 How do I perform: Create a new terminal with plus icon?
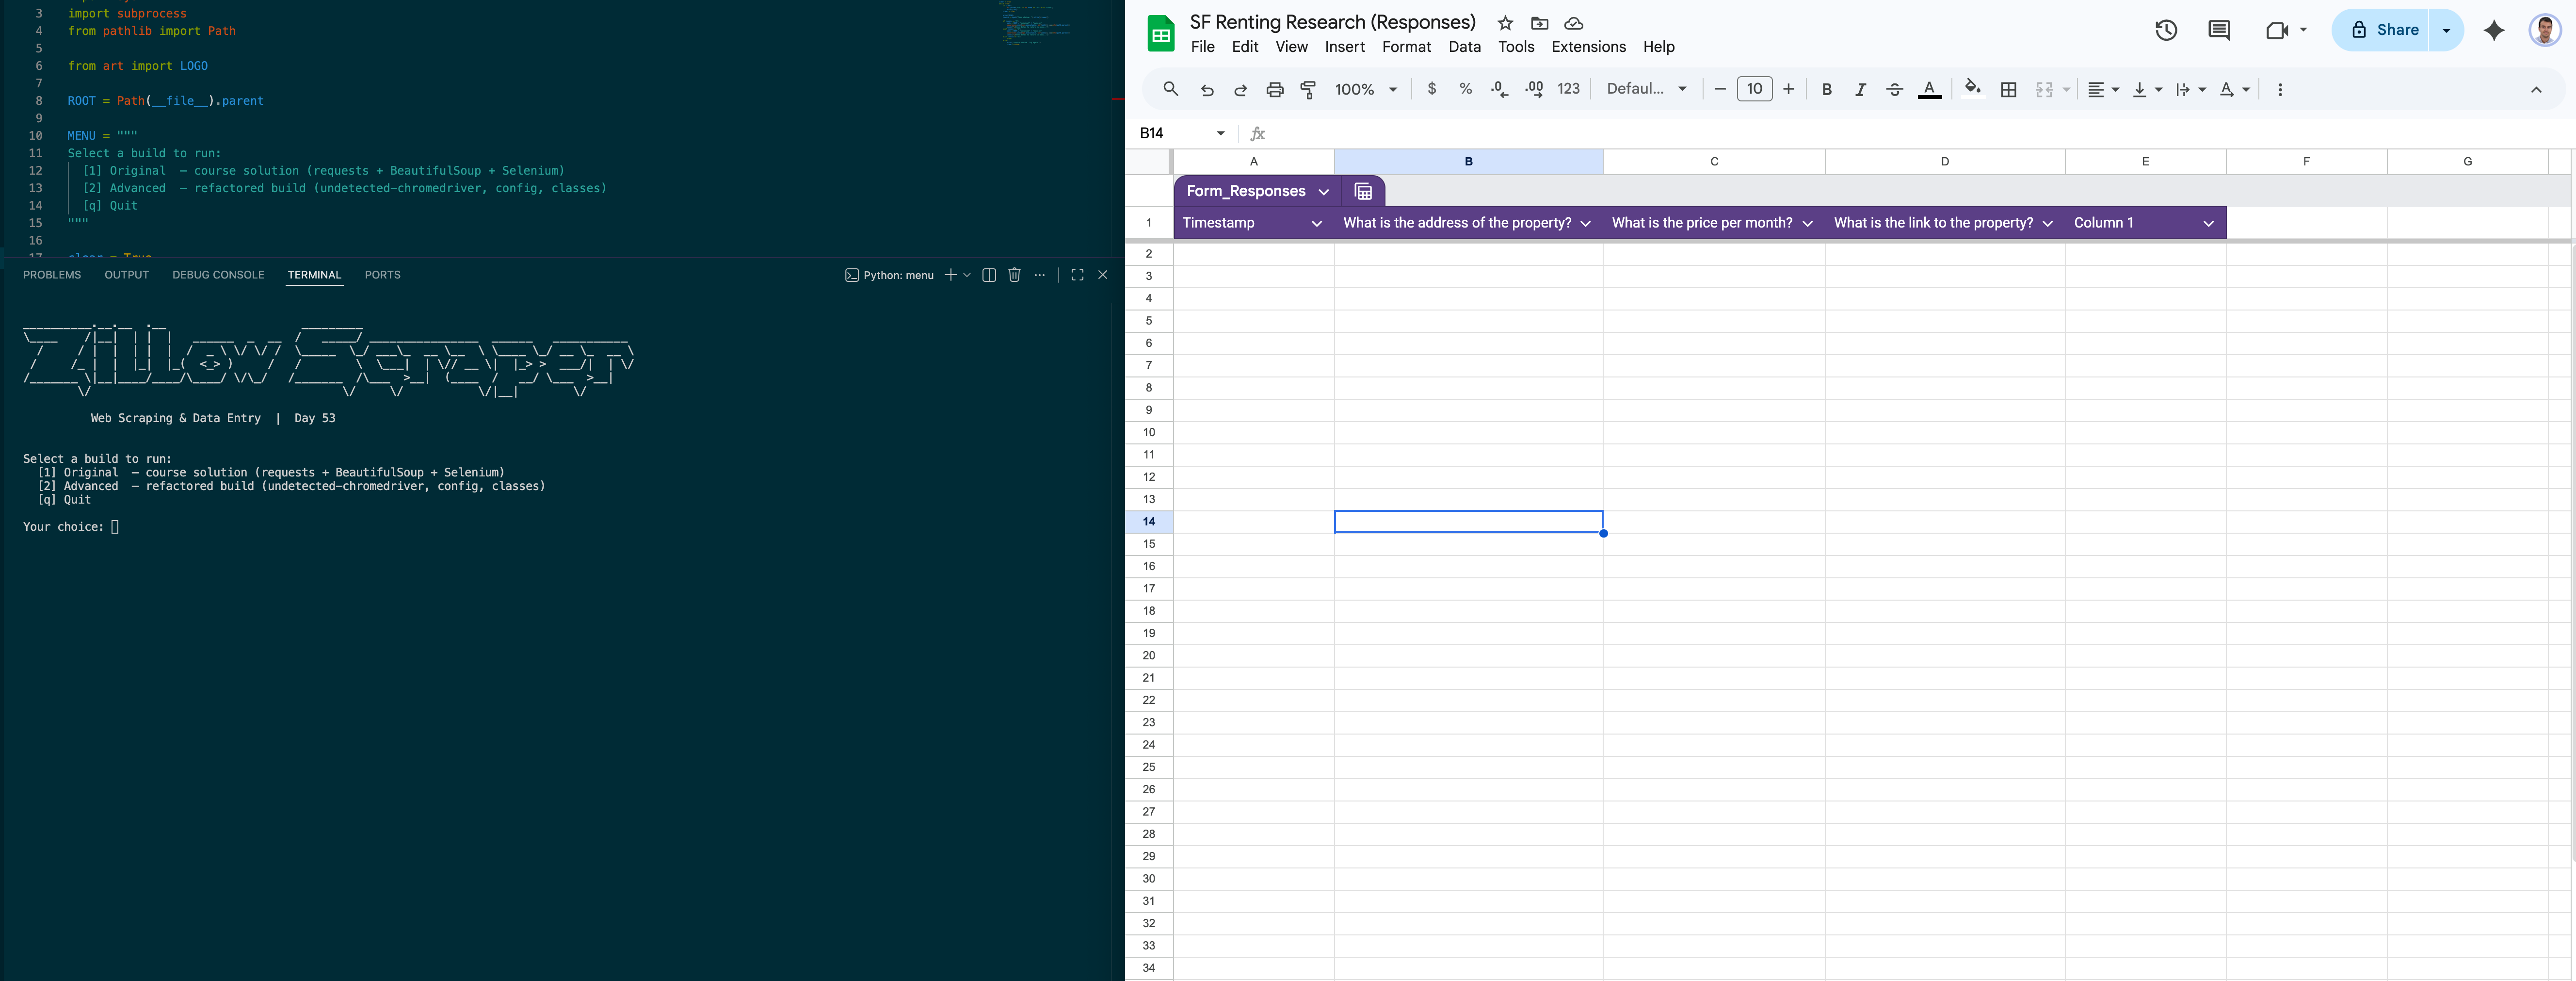950,275
